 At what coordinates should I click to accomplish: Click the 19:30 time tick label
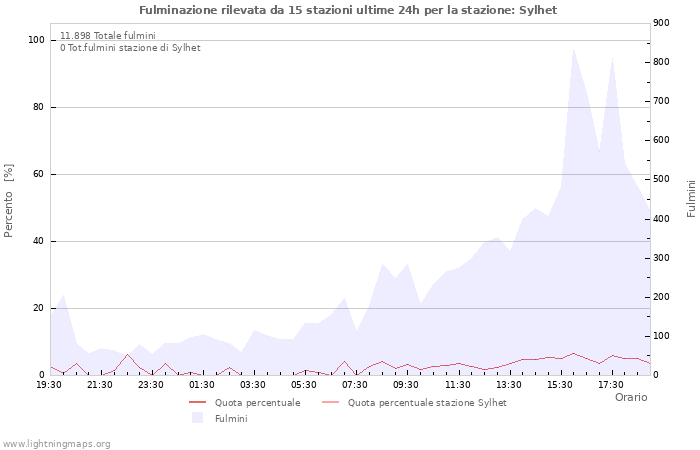click(49, 384)
